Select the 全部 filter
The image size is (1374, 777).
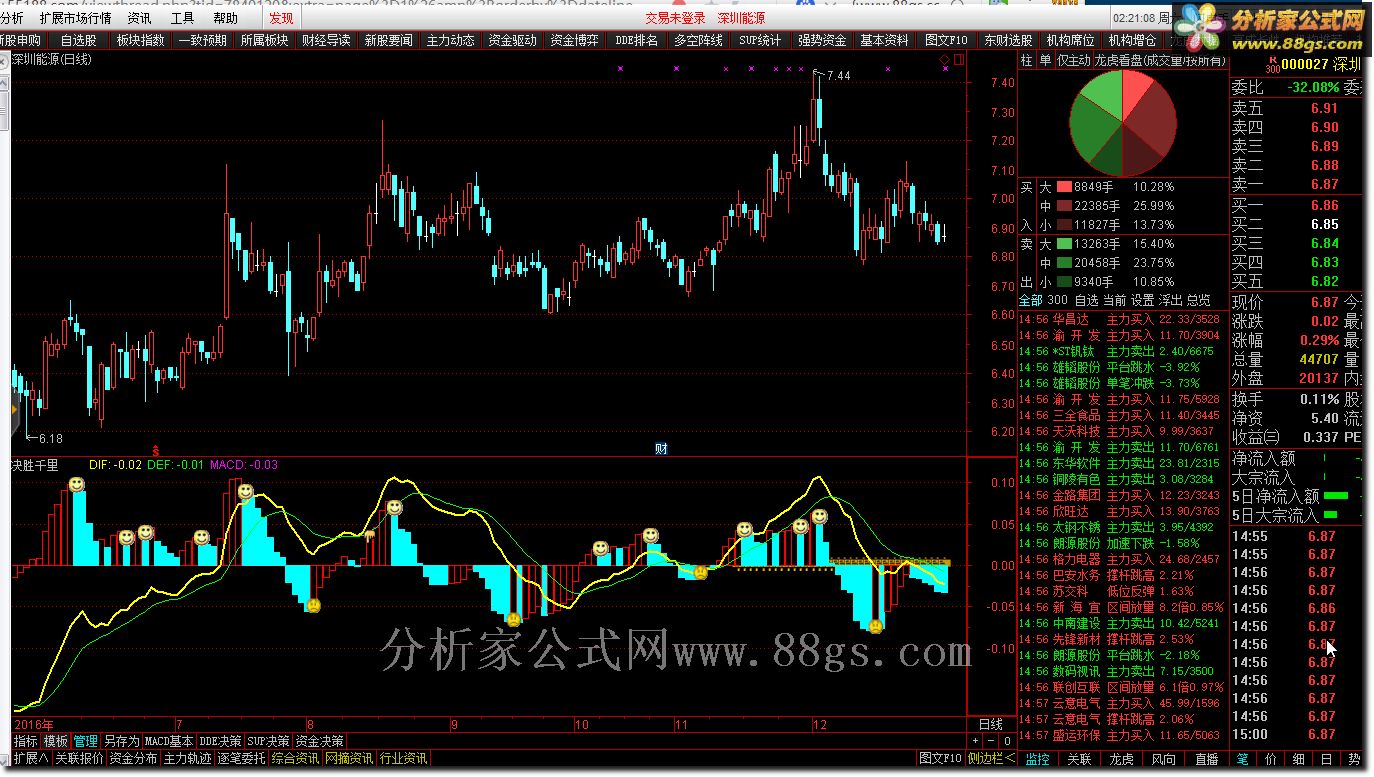point(1030,300)
